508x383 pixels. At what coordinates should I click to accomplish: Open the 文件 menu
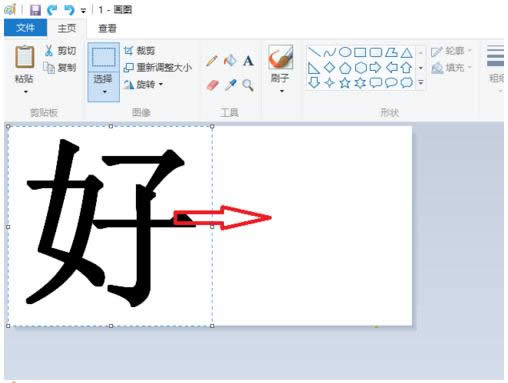25,28
